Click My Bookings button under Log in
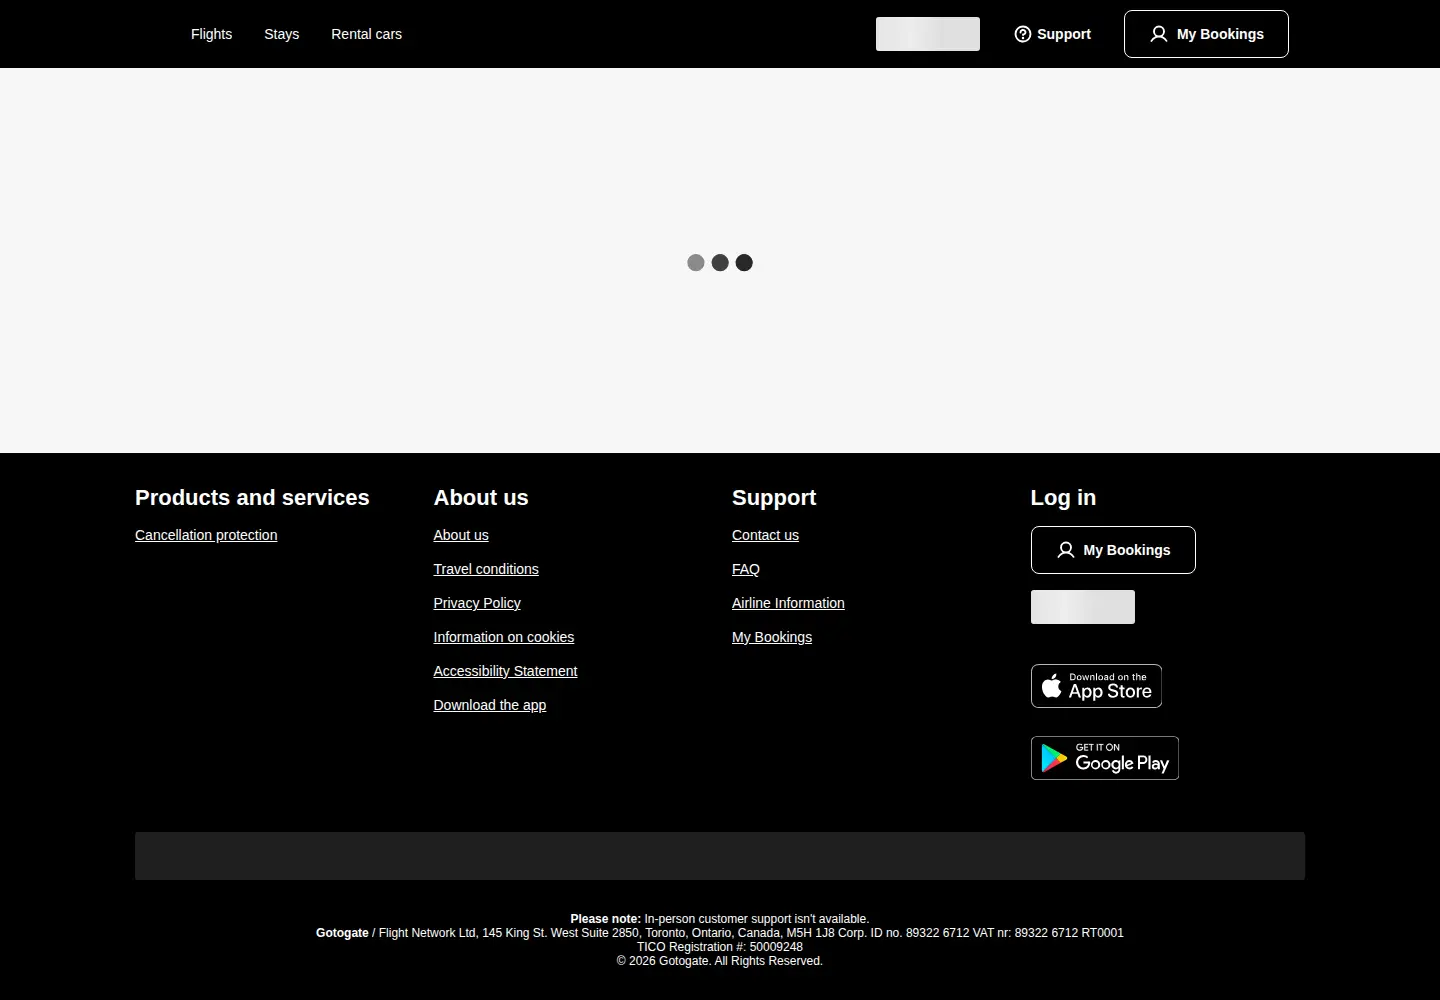This screenshot has height=1000, width=1440. coord(1113,550)
